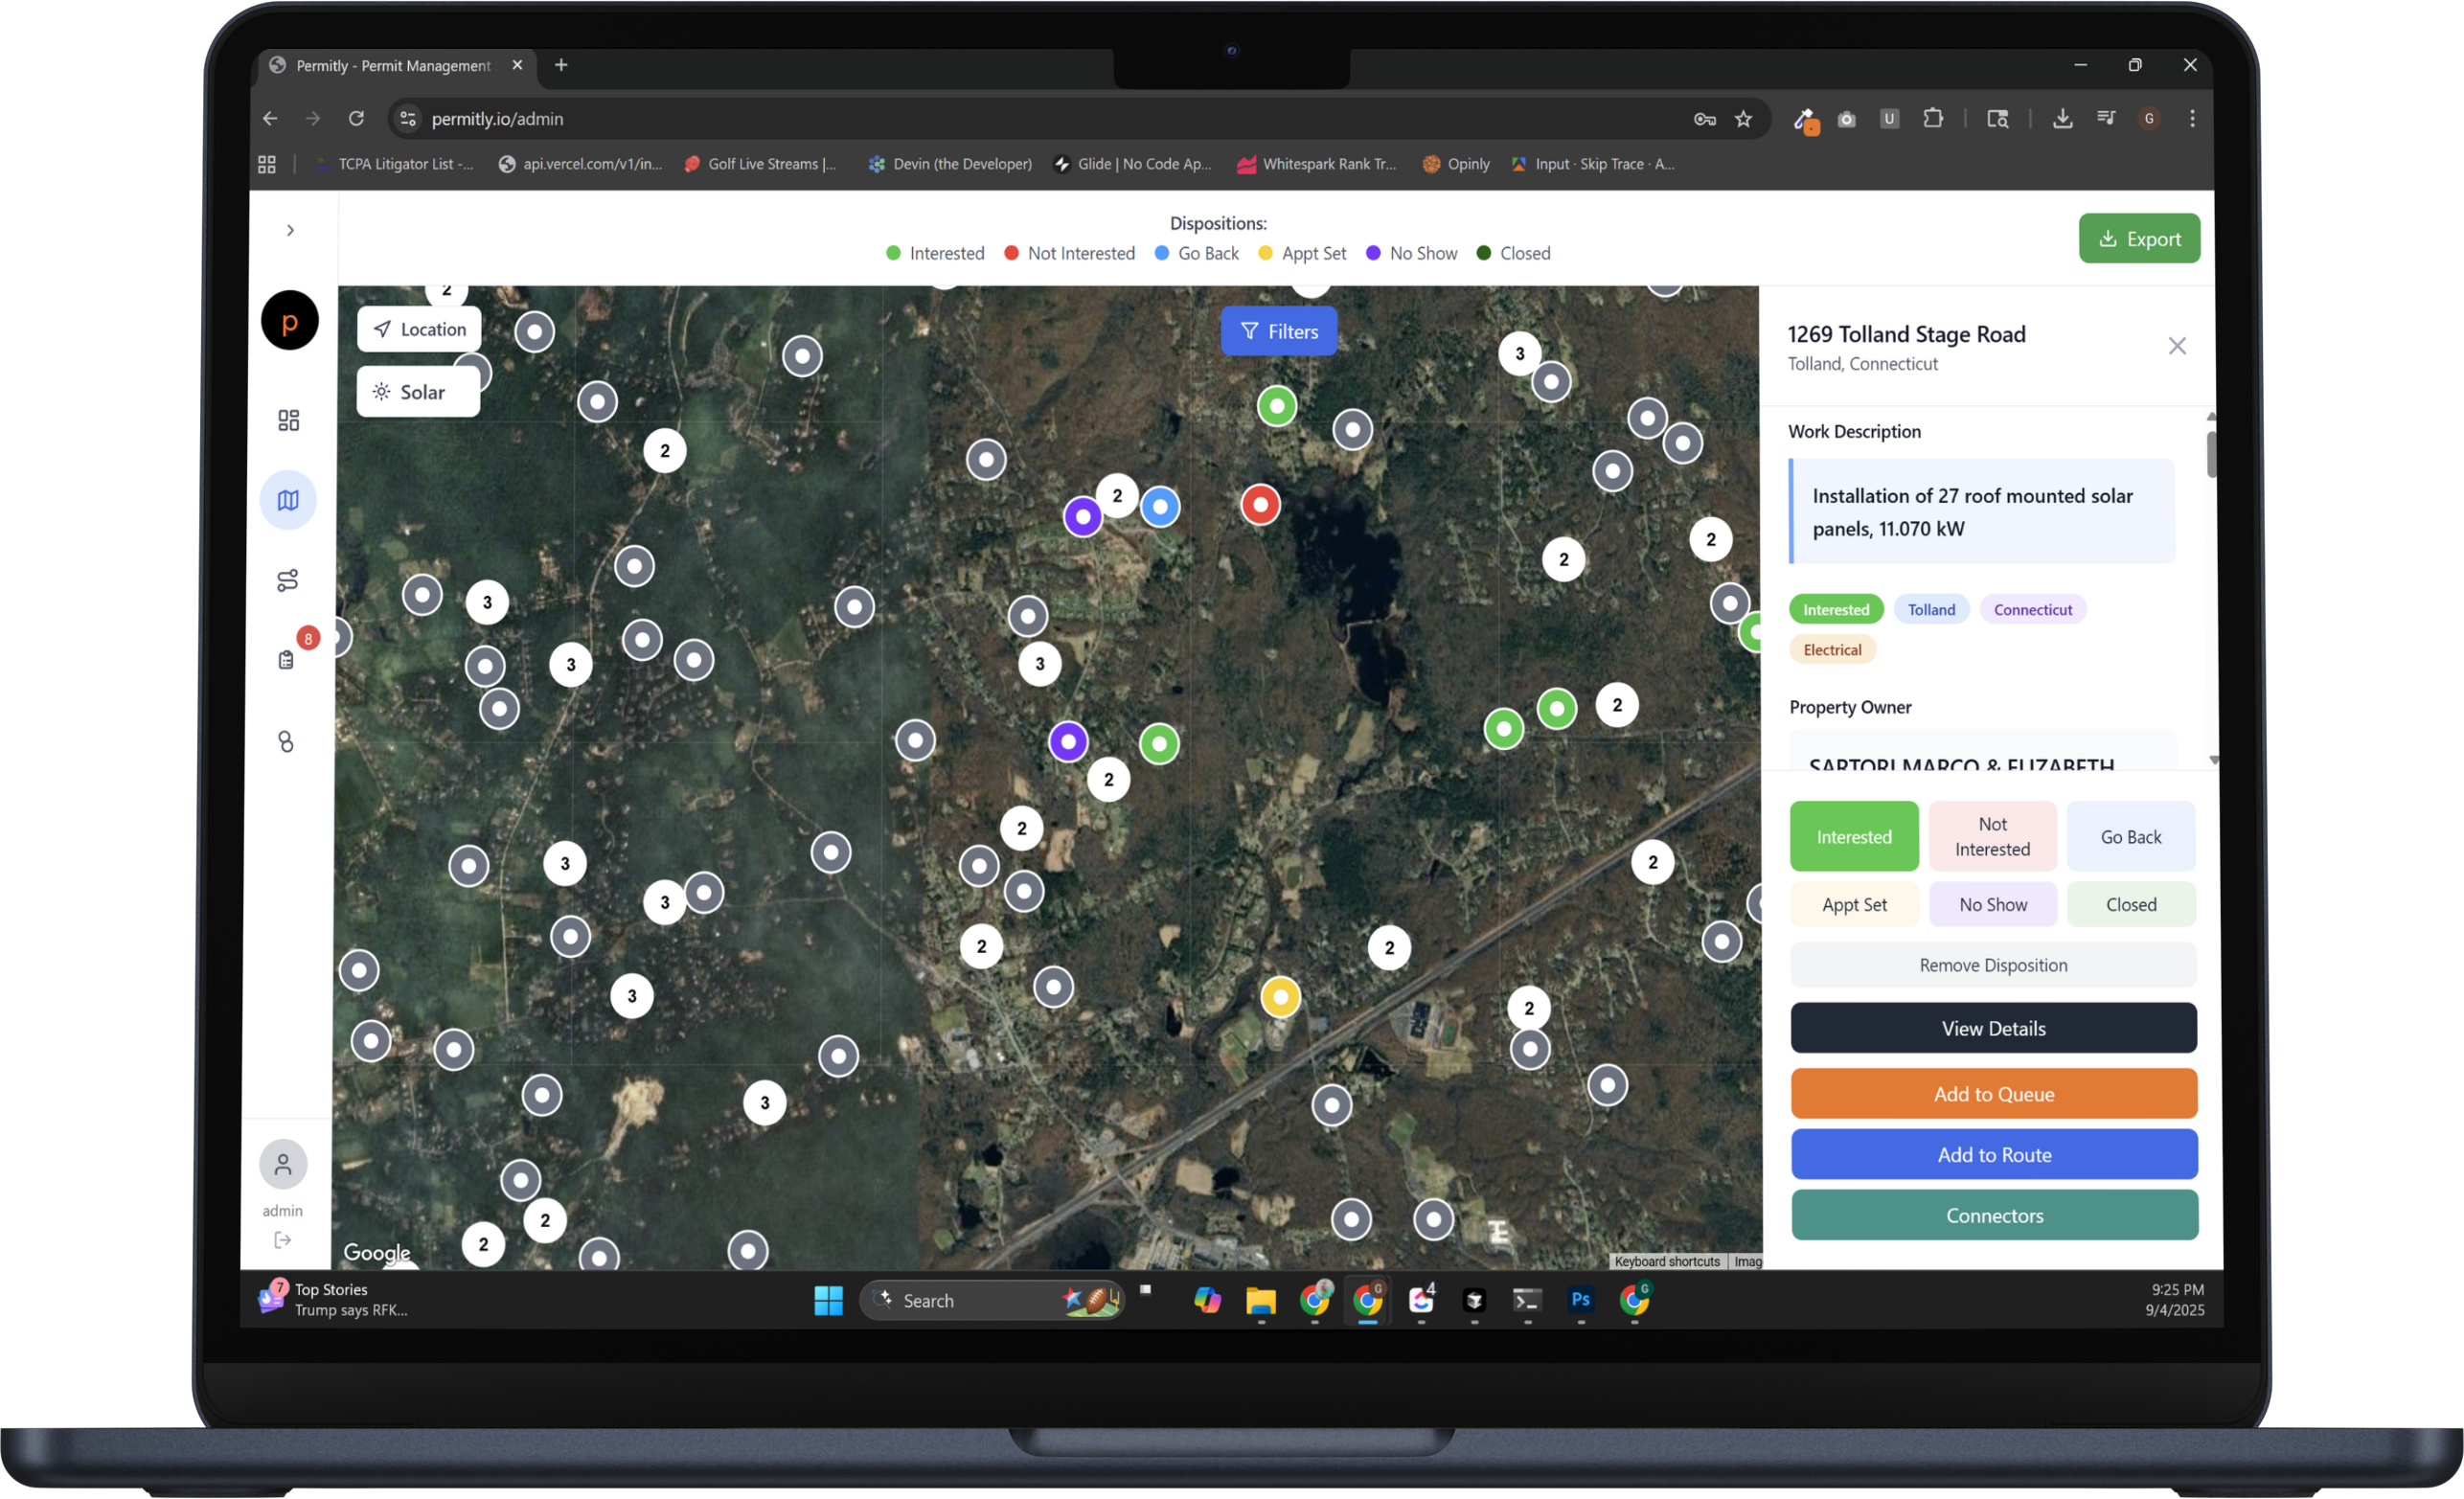Open the Terminal taskbar icon
The image size is (2464, 1499).
point(1526,1300)
